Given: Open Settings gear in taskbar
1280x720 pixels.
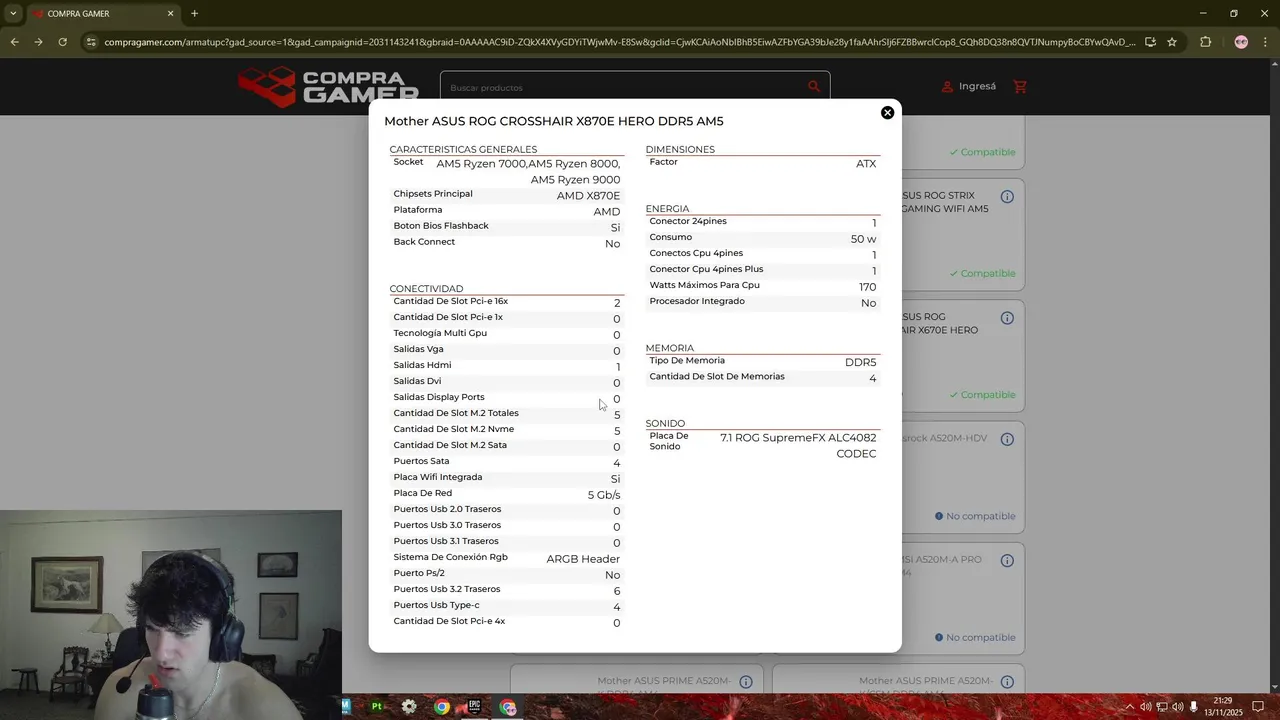Looking at the screenshot, I should click(x=409, y=707).
